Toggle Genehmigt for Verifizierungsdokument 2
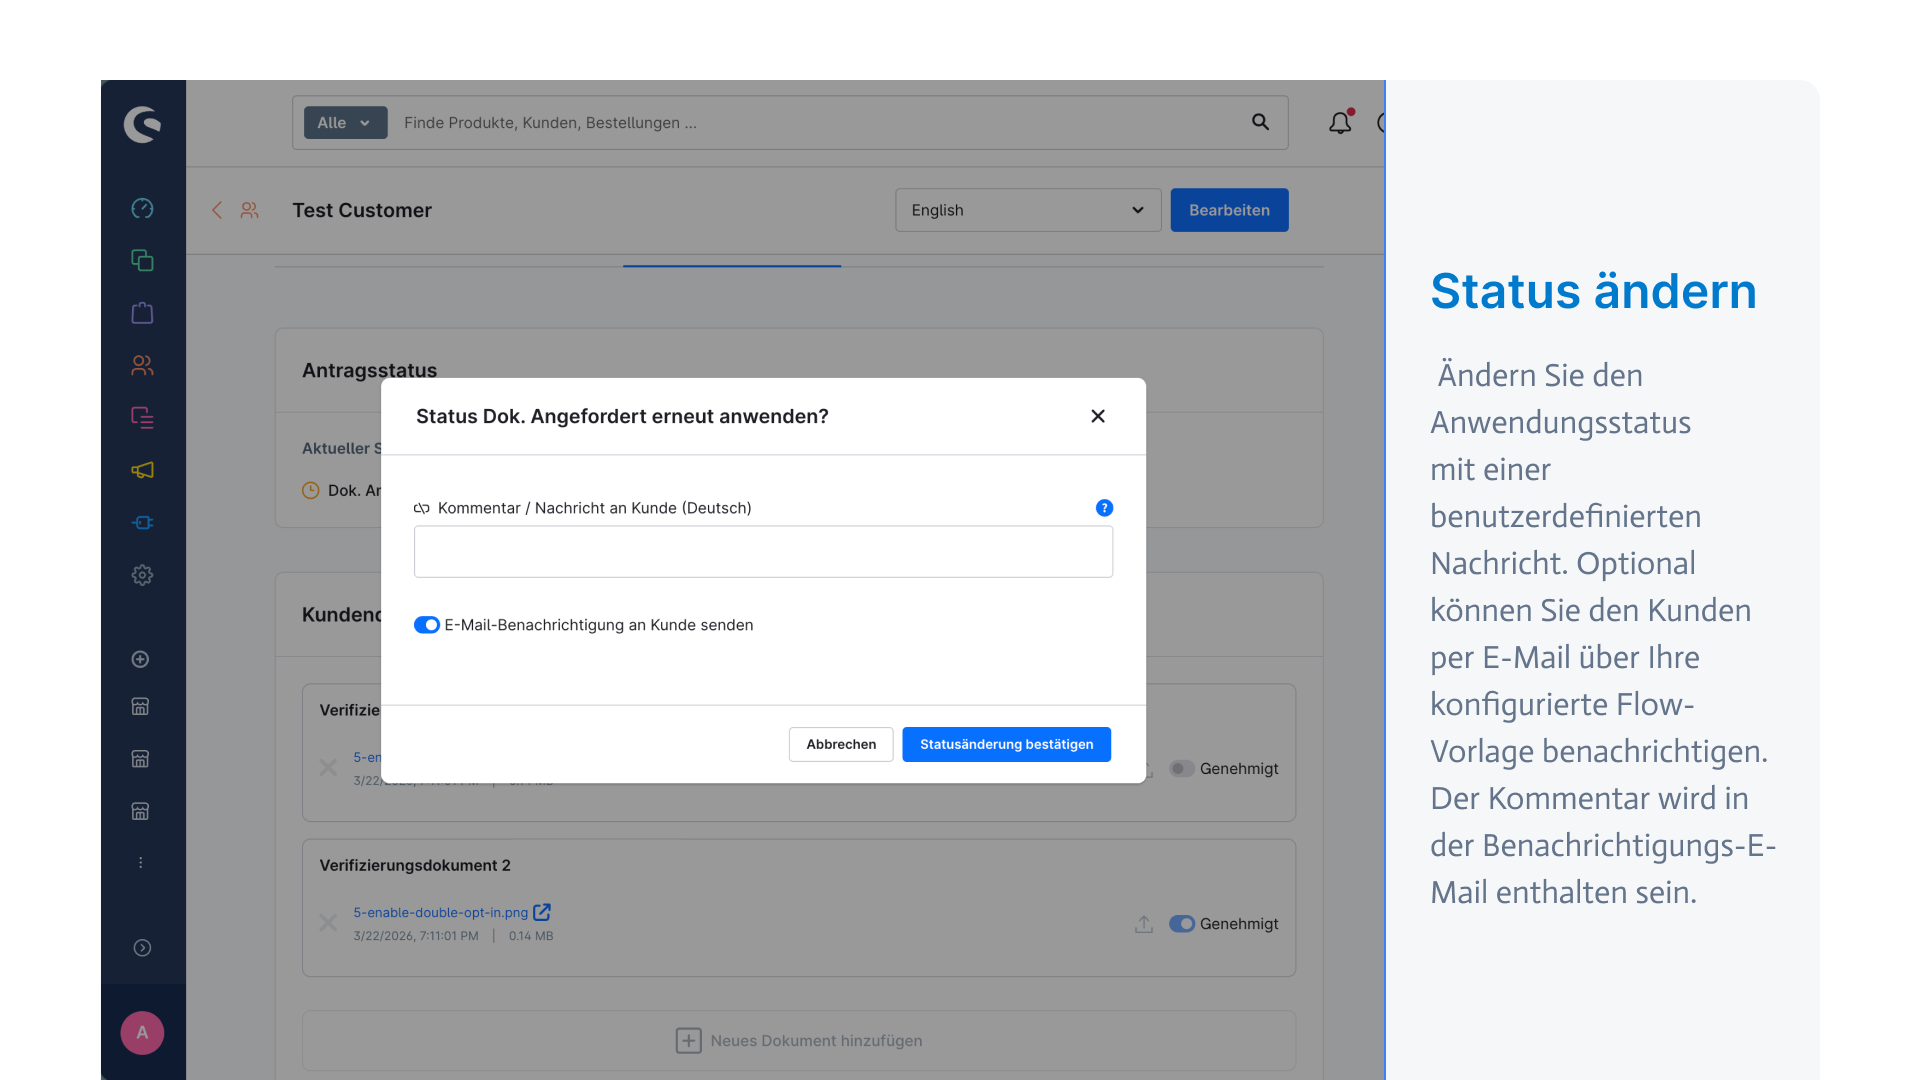 1182,924
